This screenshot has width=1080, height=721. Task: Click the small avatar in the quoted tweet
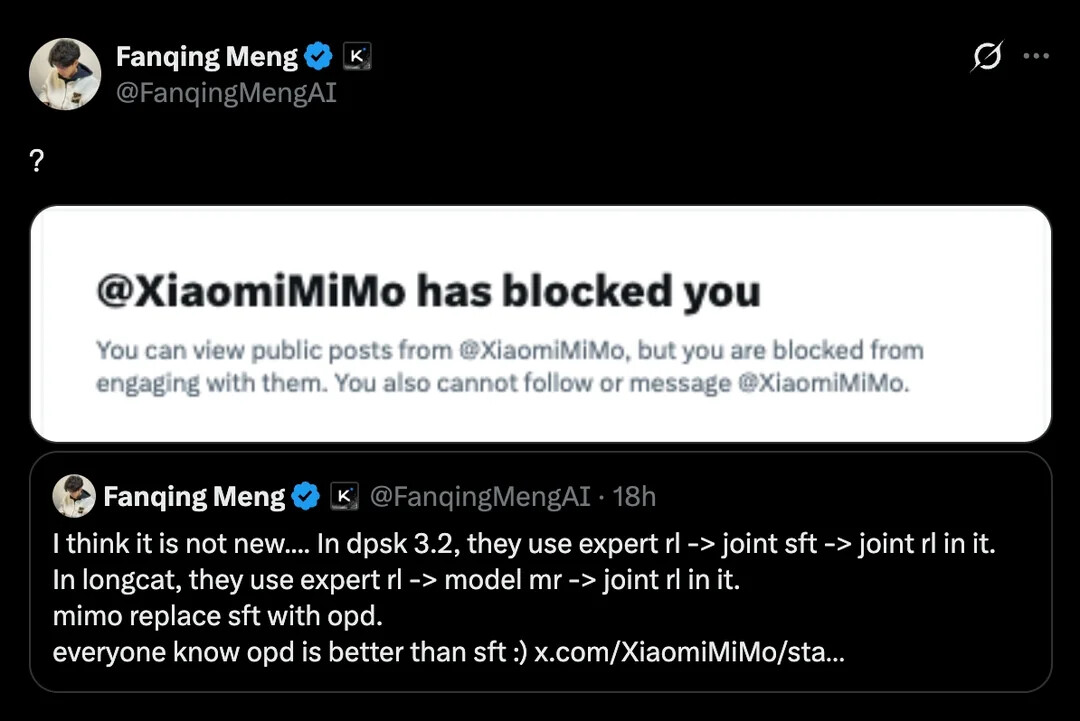coord(72,497)
